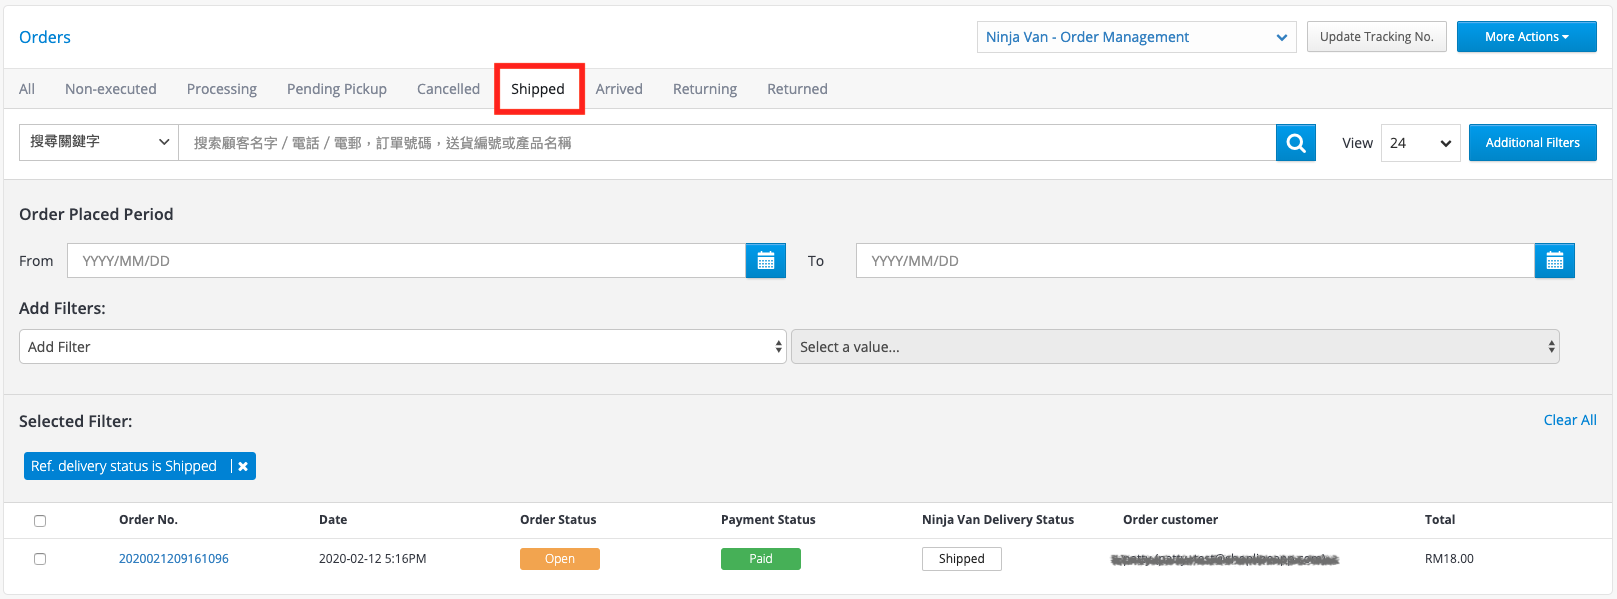The image size is (1617, 599).
Task: Open the To date calendar picker
Action: coord(1555,261)
